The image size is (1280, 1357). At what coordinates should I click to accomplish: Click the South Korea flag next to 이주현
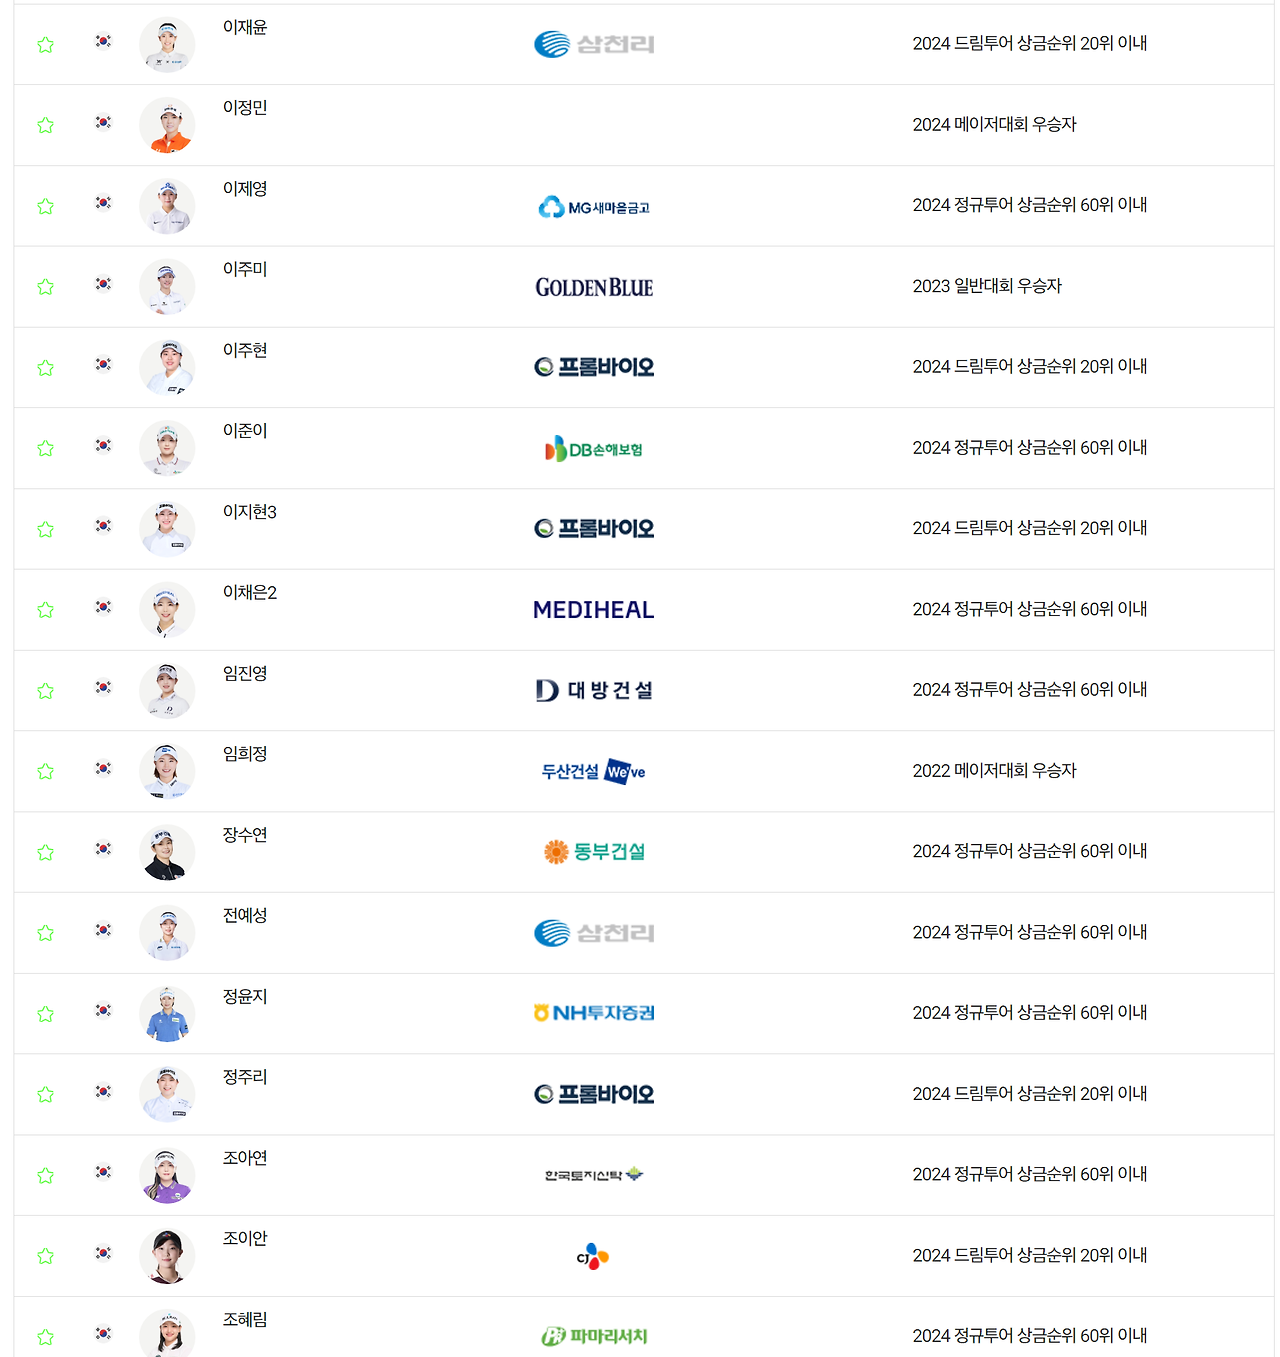coord(103,364)
